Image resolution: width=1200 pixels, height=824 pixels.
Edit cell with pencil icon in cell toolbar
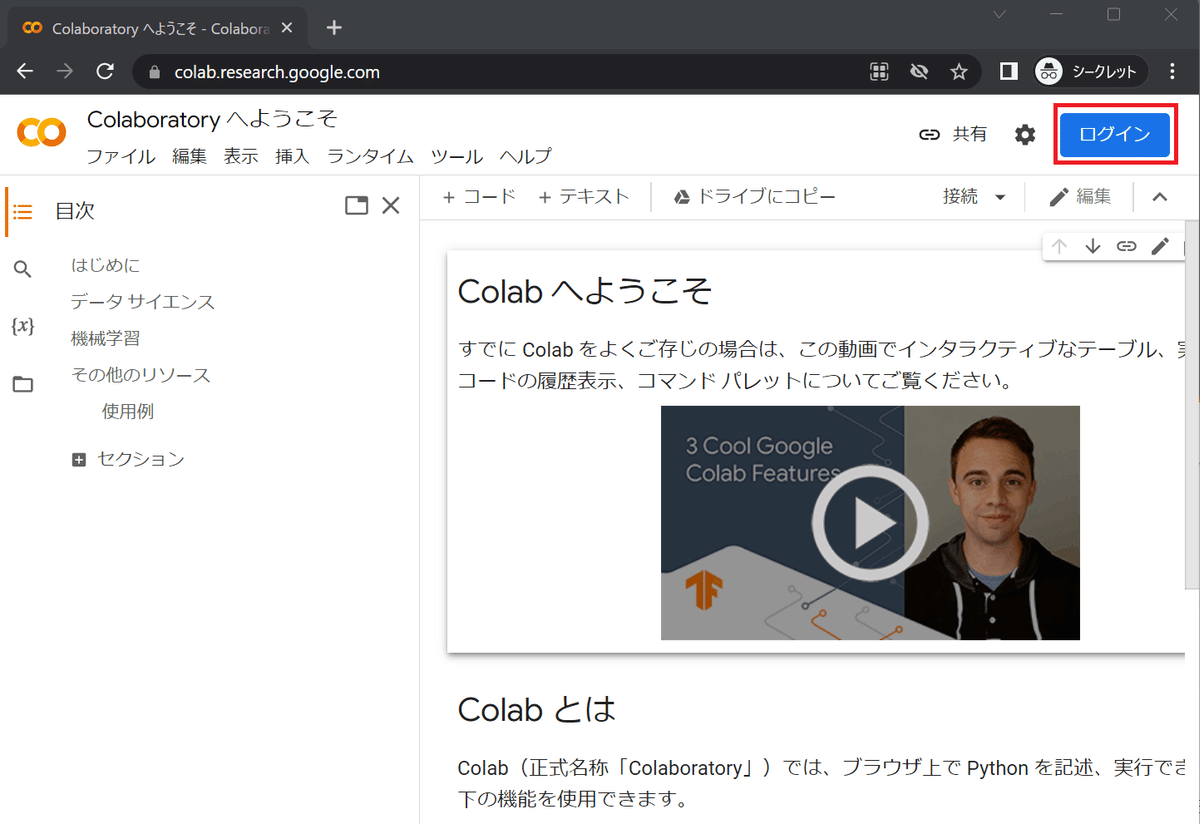click(1160, 246)
